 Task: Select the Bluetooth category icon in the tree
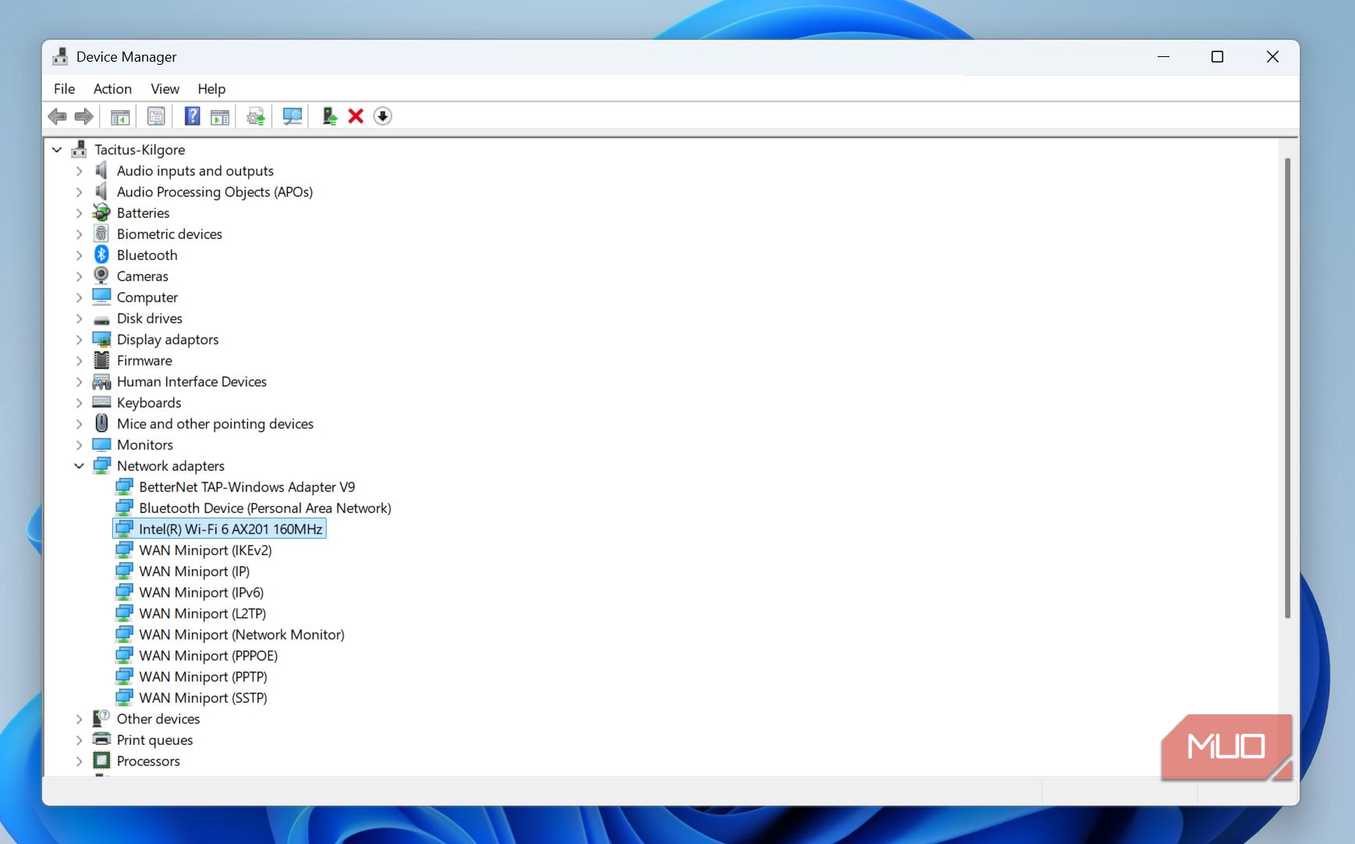tap(101, 255)
